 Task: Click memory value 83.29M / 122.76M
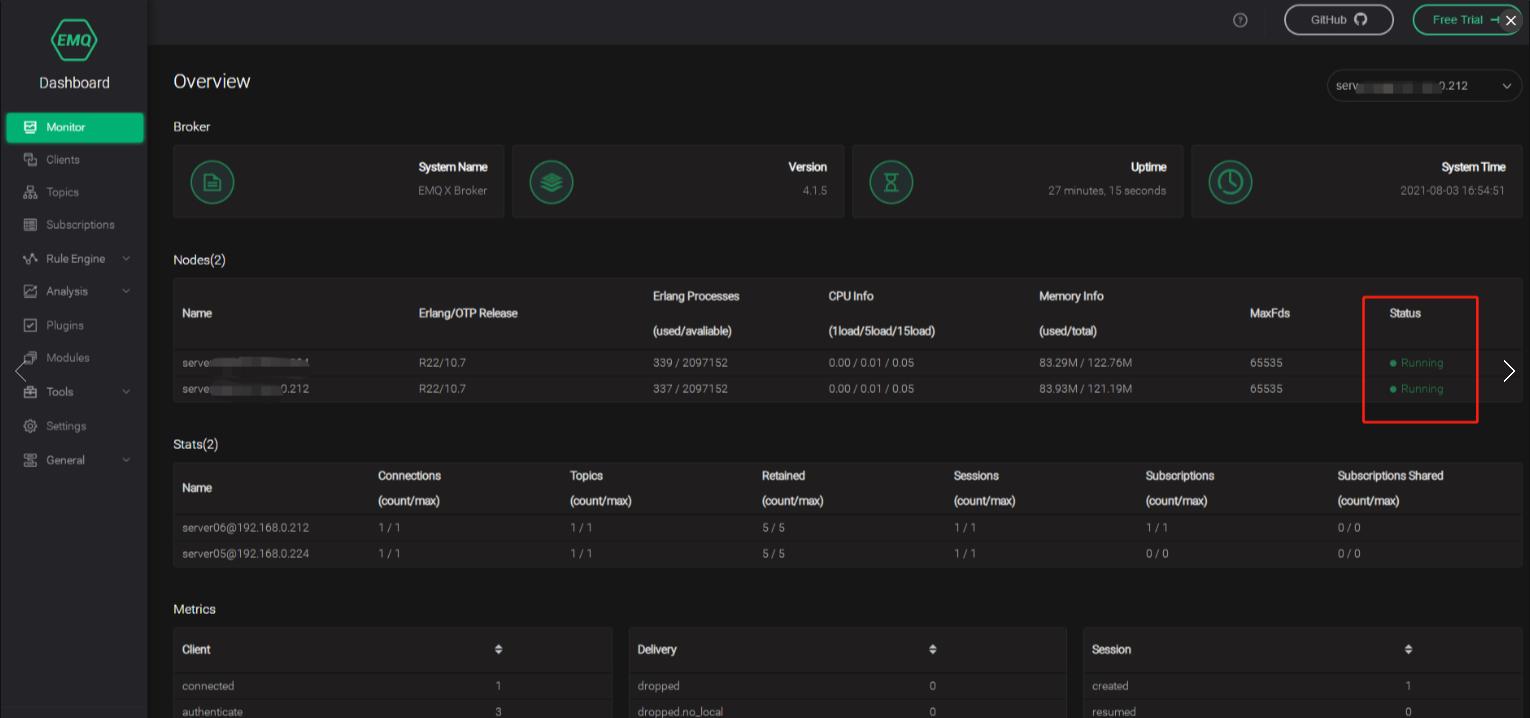point(1085,363)
